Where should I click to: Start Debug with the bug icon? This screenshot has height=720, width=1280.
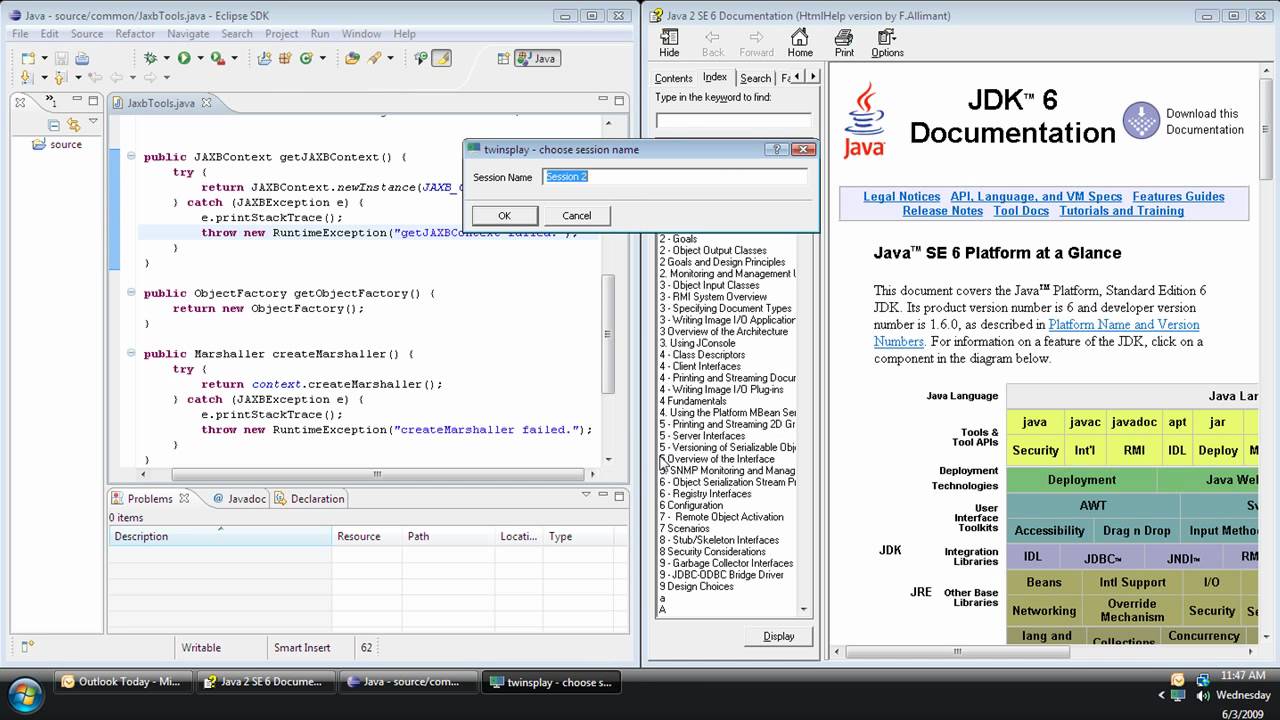150,58
